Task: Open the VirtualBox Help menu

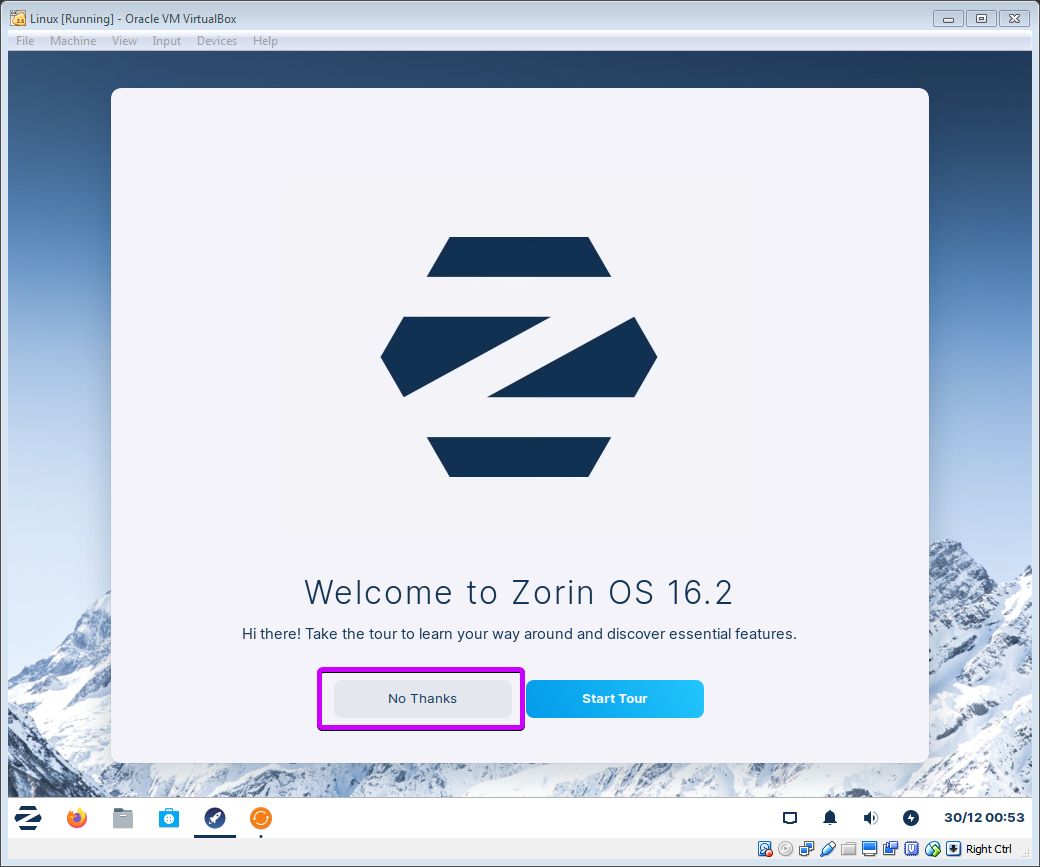Action: (x=265, y=40)
